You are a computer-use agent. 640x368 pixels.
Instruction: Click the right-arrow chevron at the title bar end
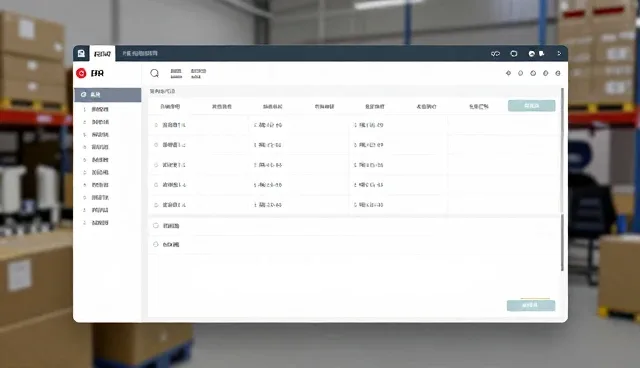point(559,53)
